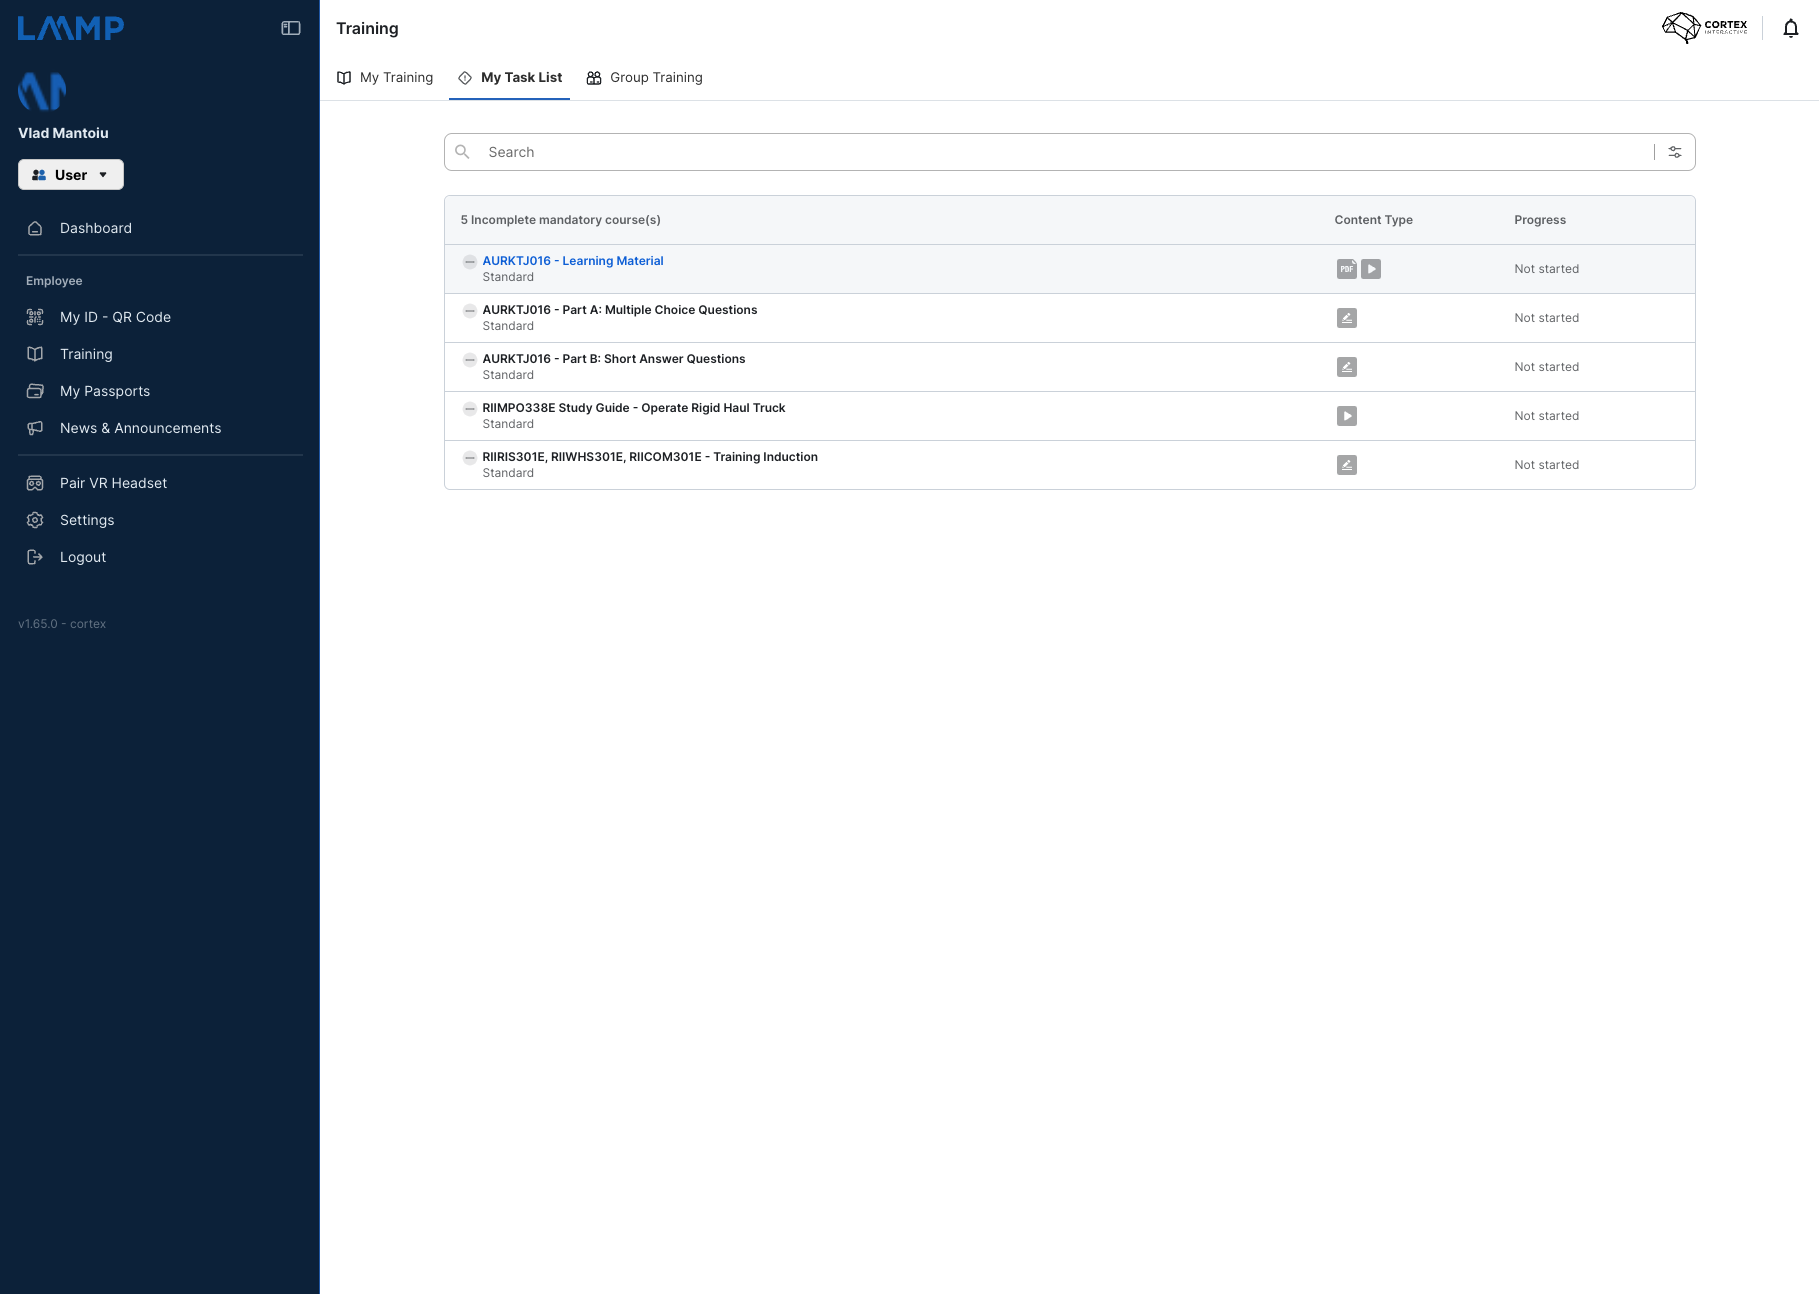Click status circle beside Part A Multiple Choice
1819x1294 pixels.
[x=469, y=310]
